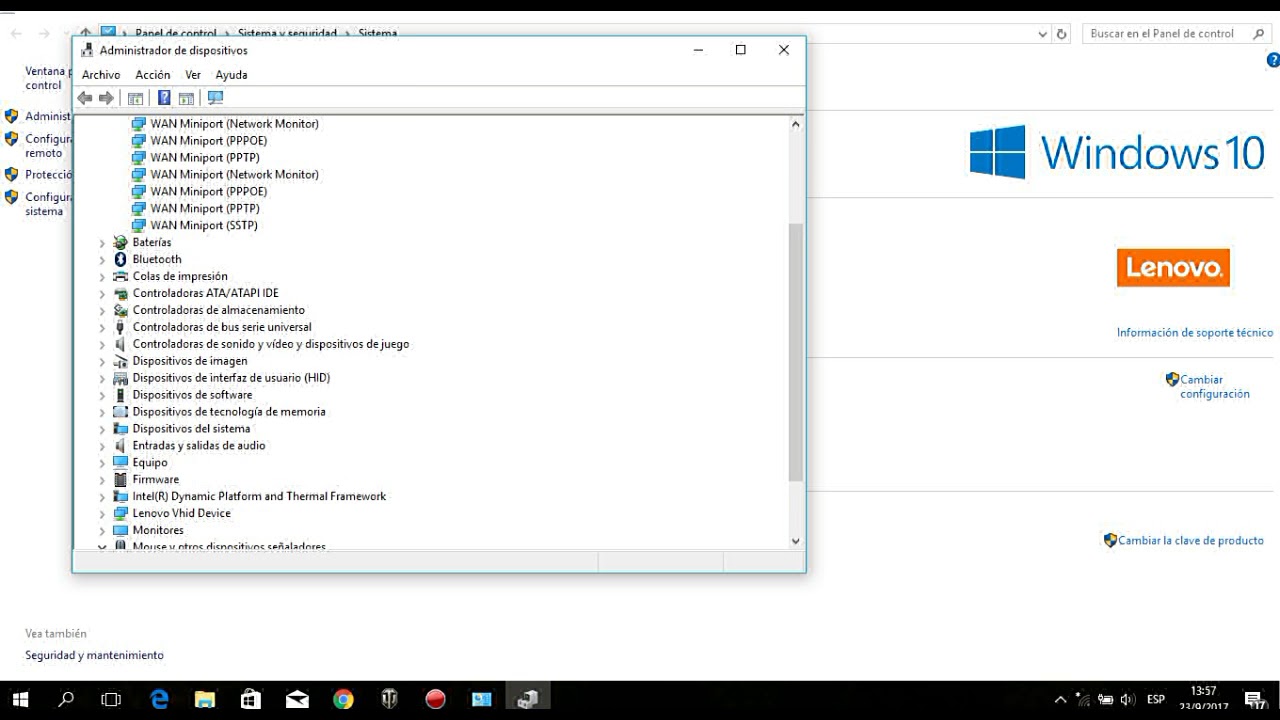Click the Colas de impresión printer icon
1280x720 pixels.
coord(121,276)
